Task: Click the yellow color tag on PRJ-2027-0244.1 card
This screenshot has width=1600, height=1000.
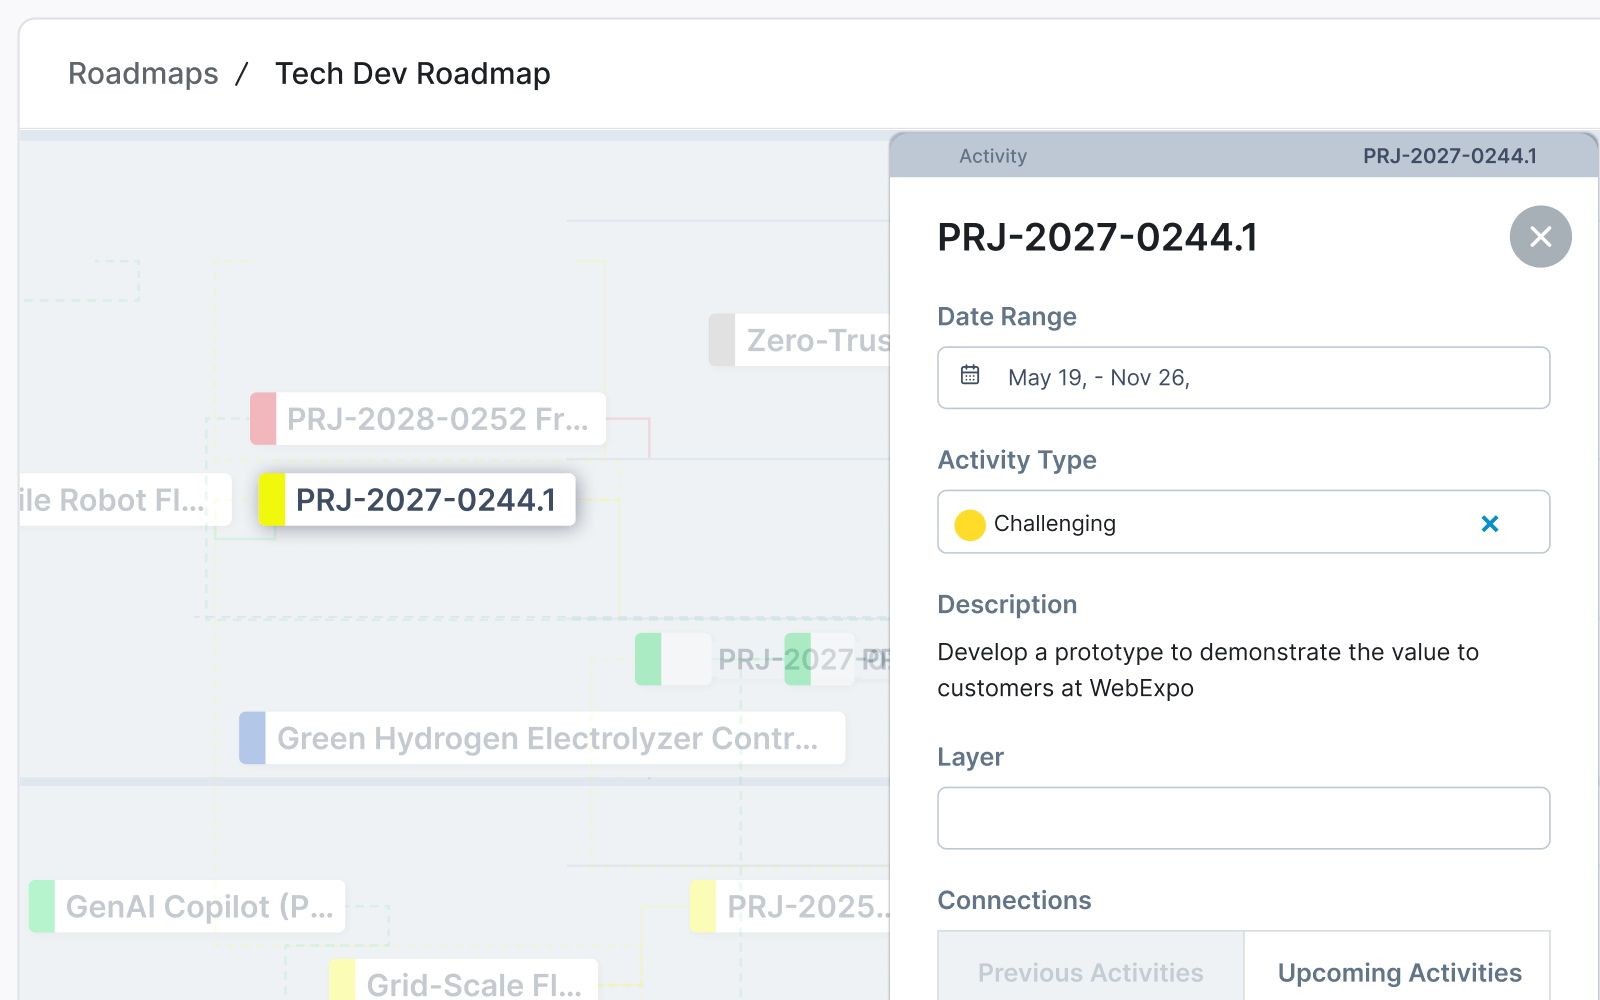Action: tap(272, 499)
